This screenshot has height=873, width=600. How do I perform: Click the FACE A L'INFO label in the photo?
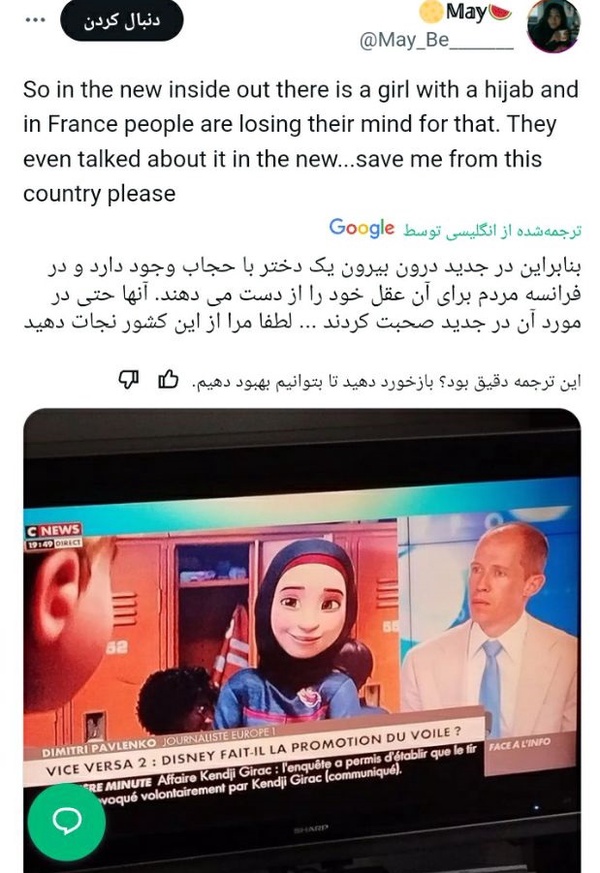pos(519,743)
